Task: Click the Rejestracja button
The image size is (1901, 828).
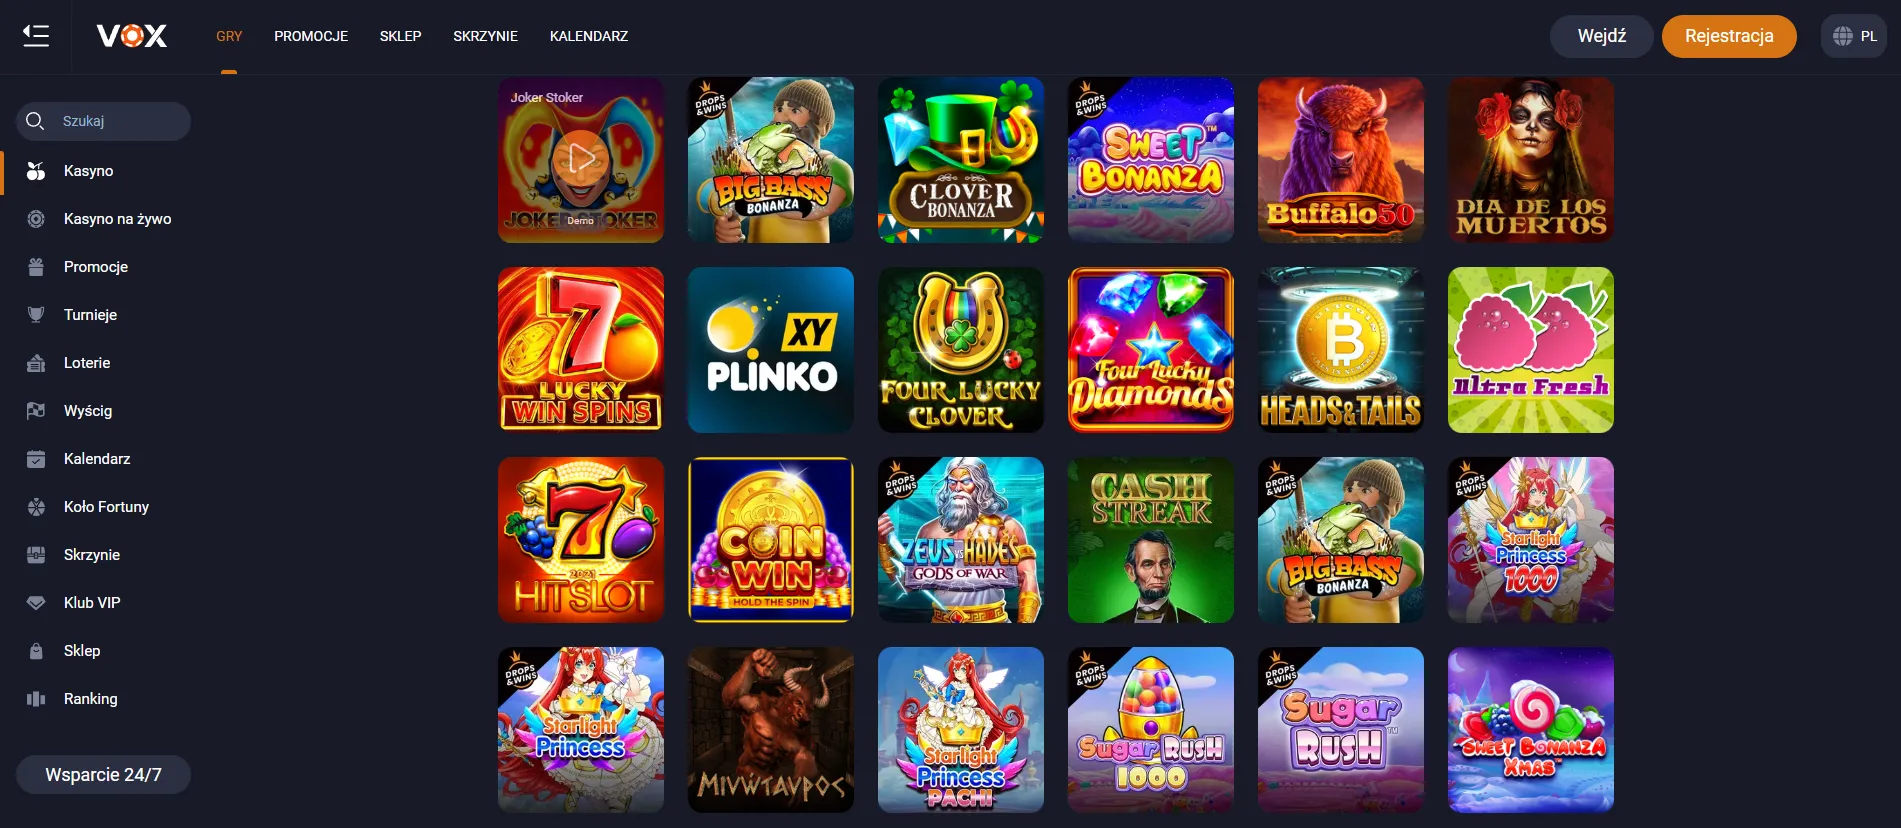Action: pyautogui.click(x=1729, y=36)
